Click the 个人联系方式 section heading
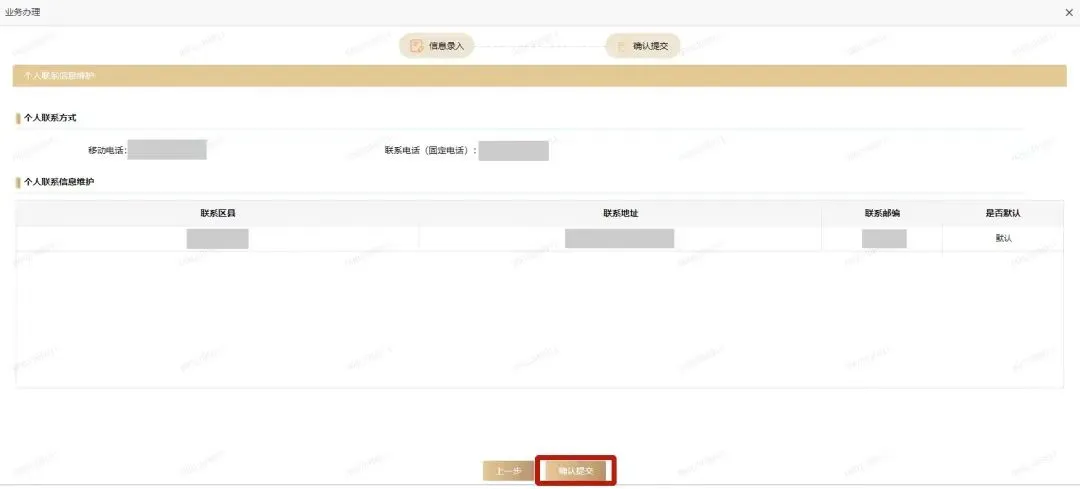 50,118
